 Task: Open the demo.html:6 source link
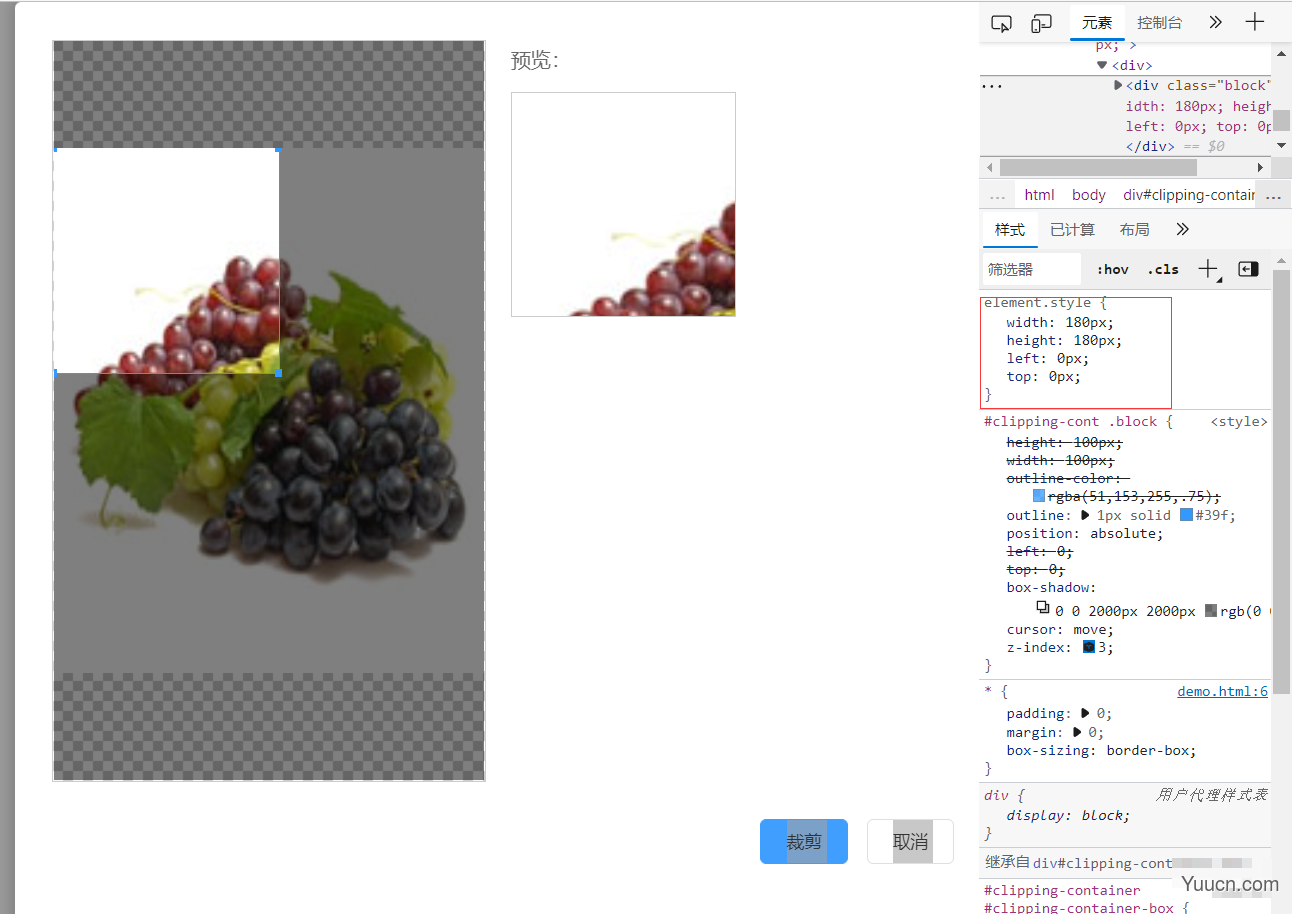tap(1222, 691)
